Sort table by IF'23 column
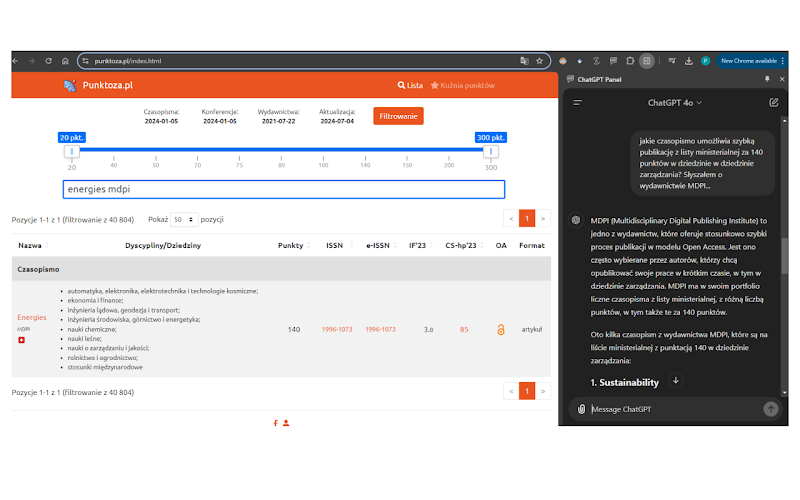Viewport: 800px width, 500px height. [420, 246]
